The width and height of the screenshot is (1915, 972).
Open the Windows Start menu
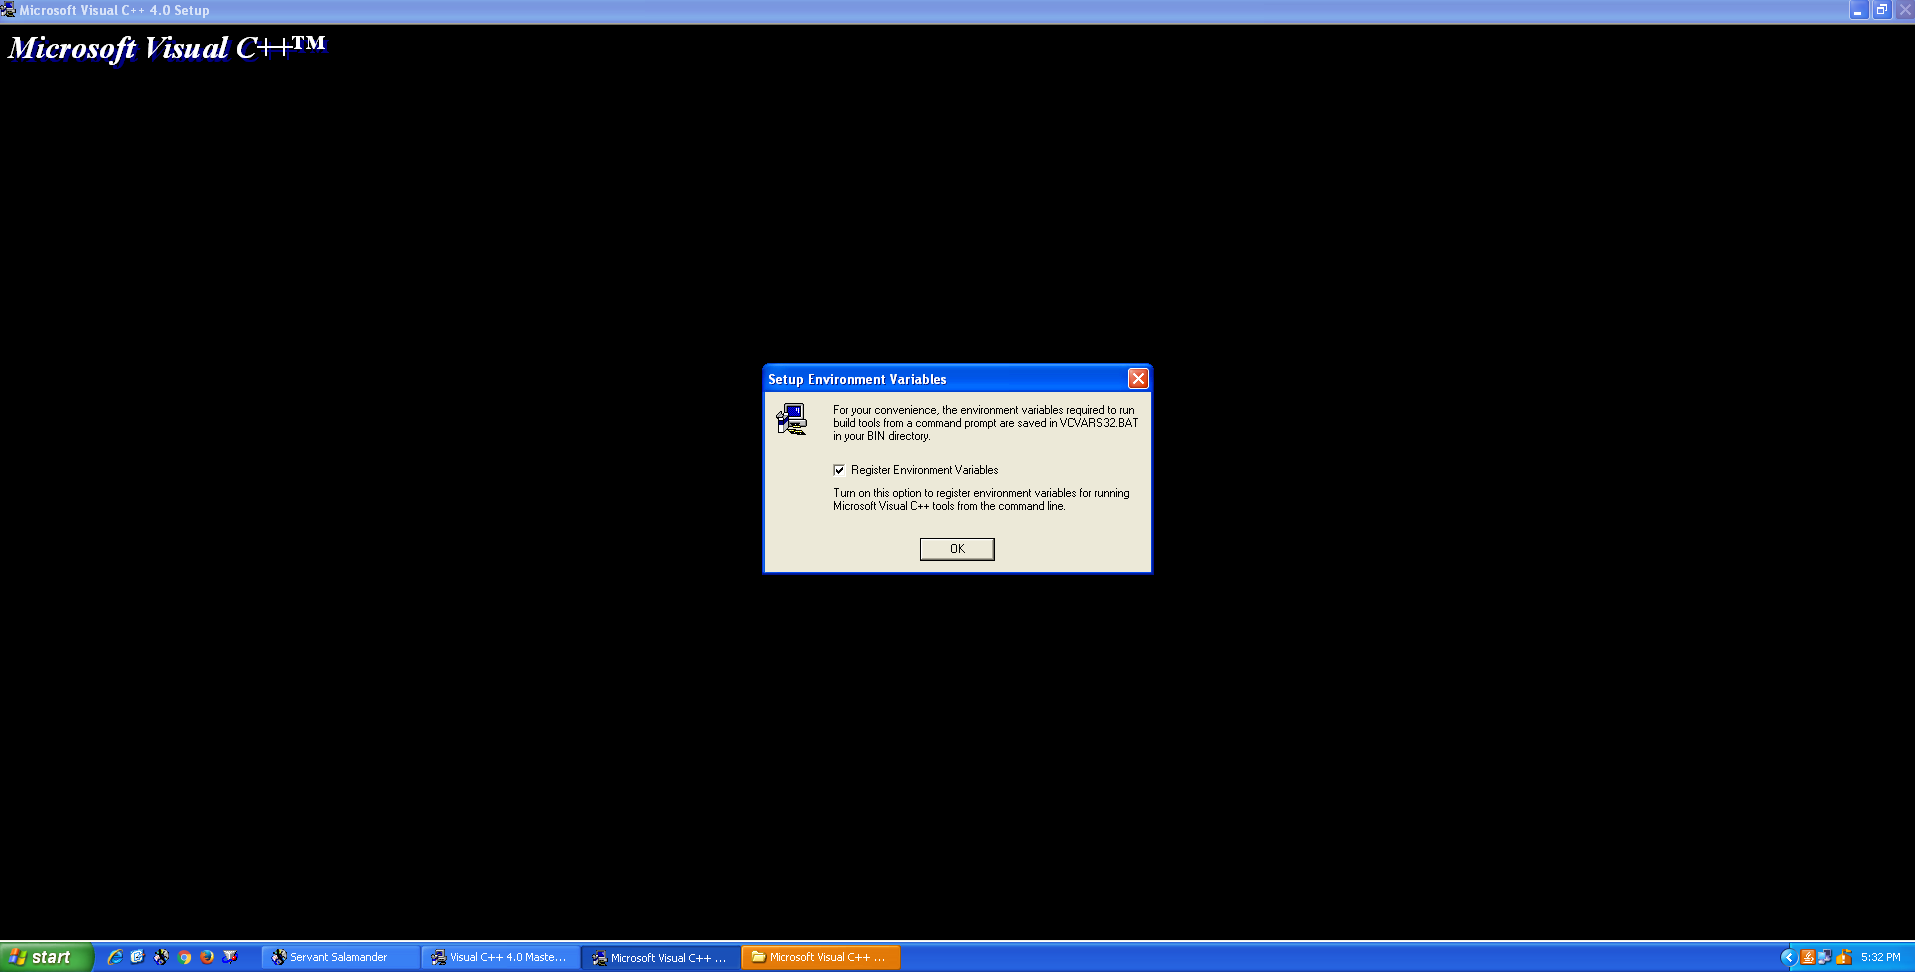click(46, 957)
